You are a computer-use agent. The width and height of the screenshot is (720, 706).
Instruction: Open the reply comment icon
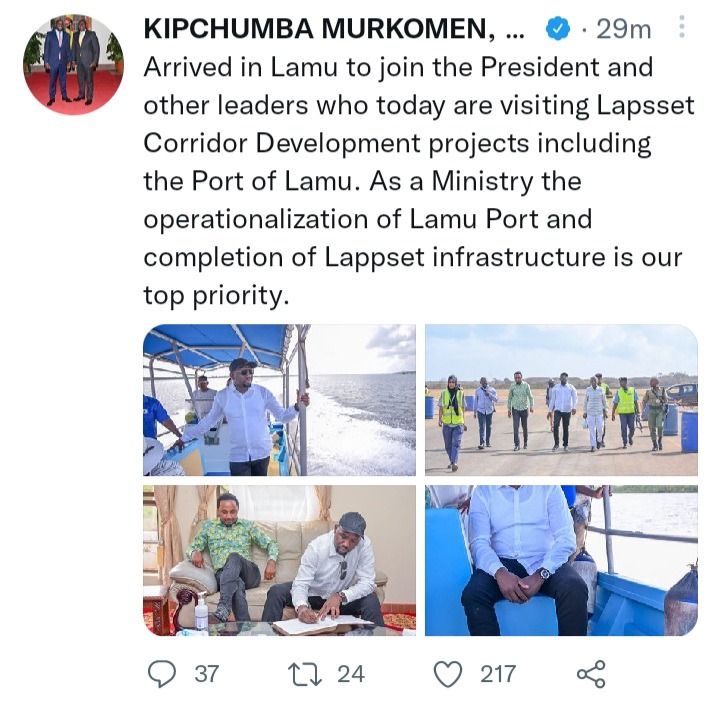[x=162, y=674]
